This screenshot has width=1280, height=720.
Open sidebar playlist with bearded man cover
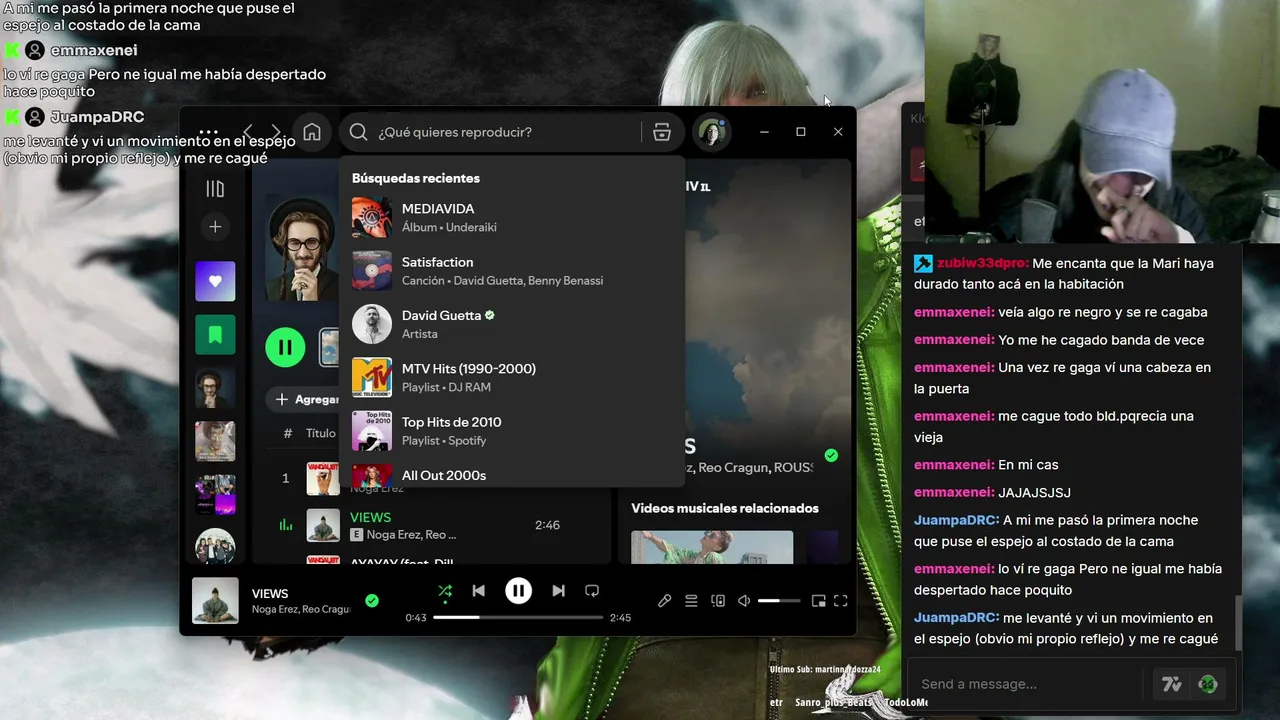(x=215, y=388)
